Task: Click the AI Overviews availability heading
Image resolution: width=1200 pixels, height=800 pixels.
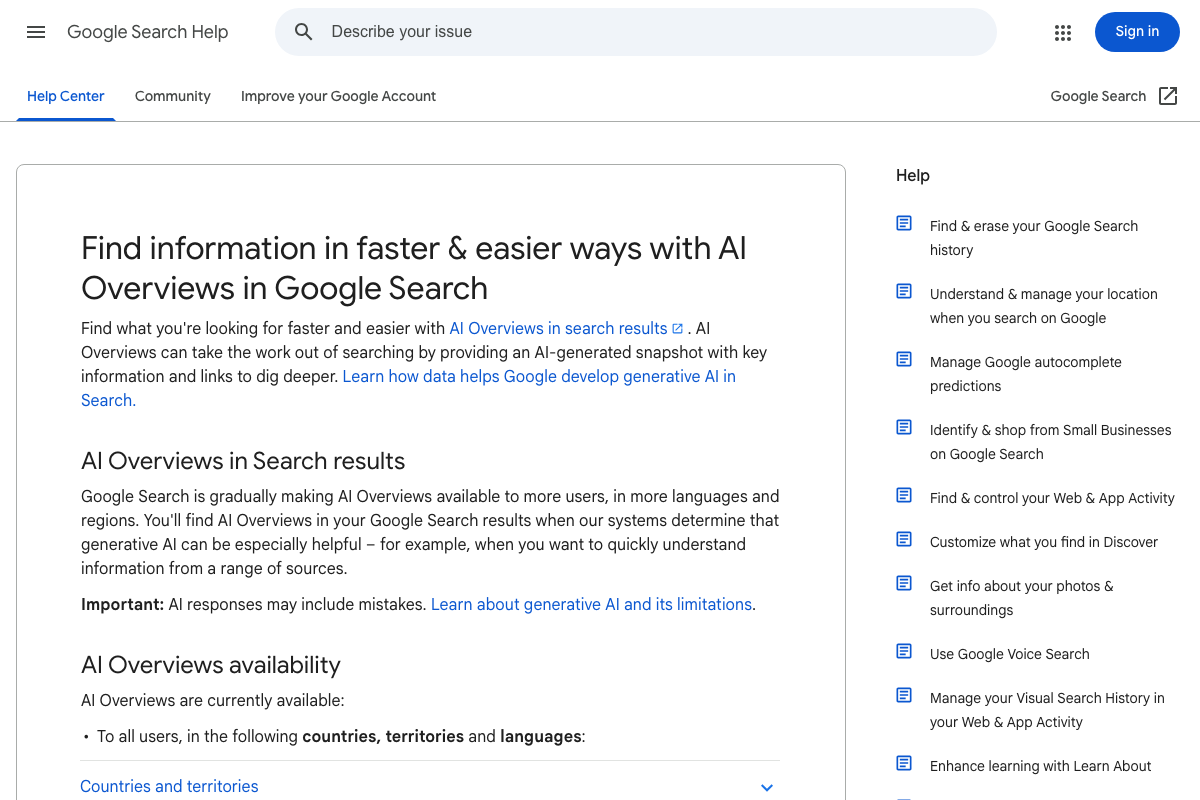Action: pos(211,665)
